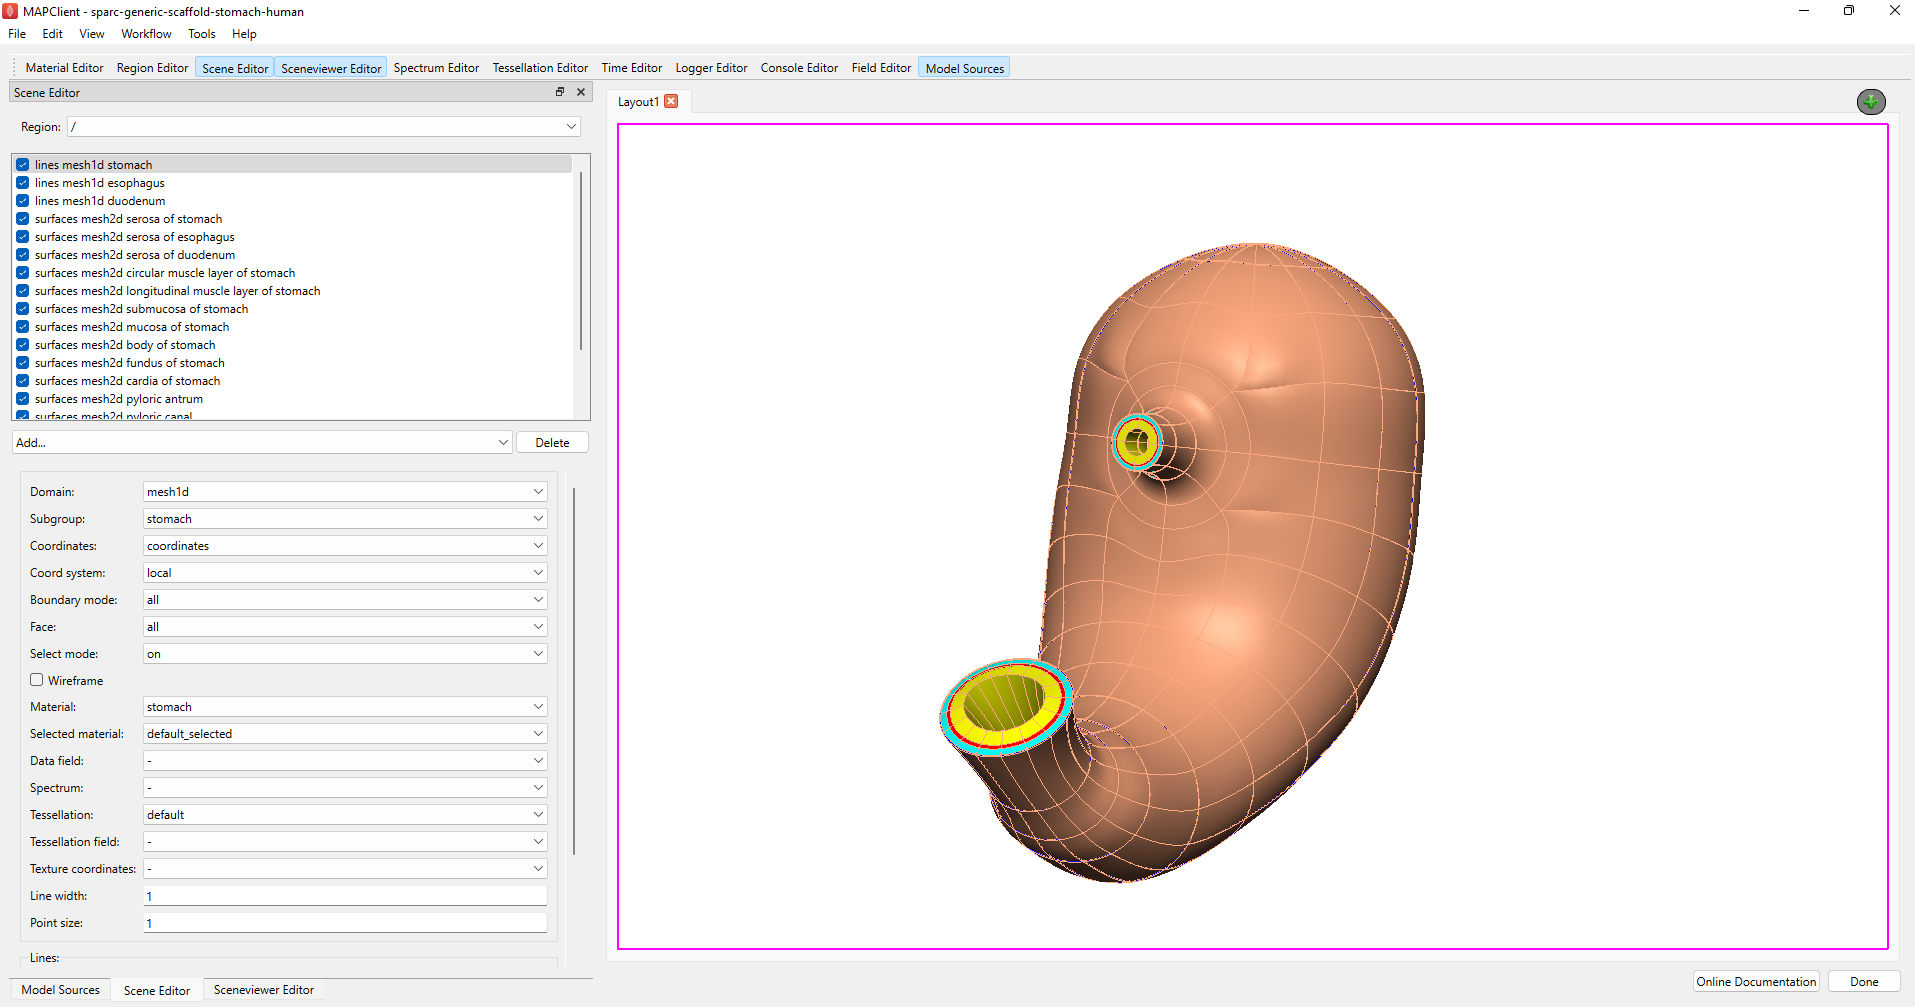This screenshot has height=1007, width=1915.
Task: Close the Scene Editor dock panel
Action: [x=581, y=92]
